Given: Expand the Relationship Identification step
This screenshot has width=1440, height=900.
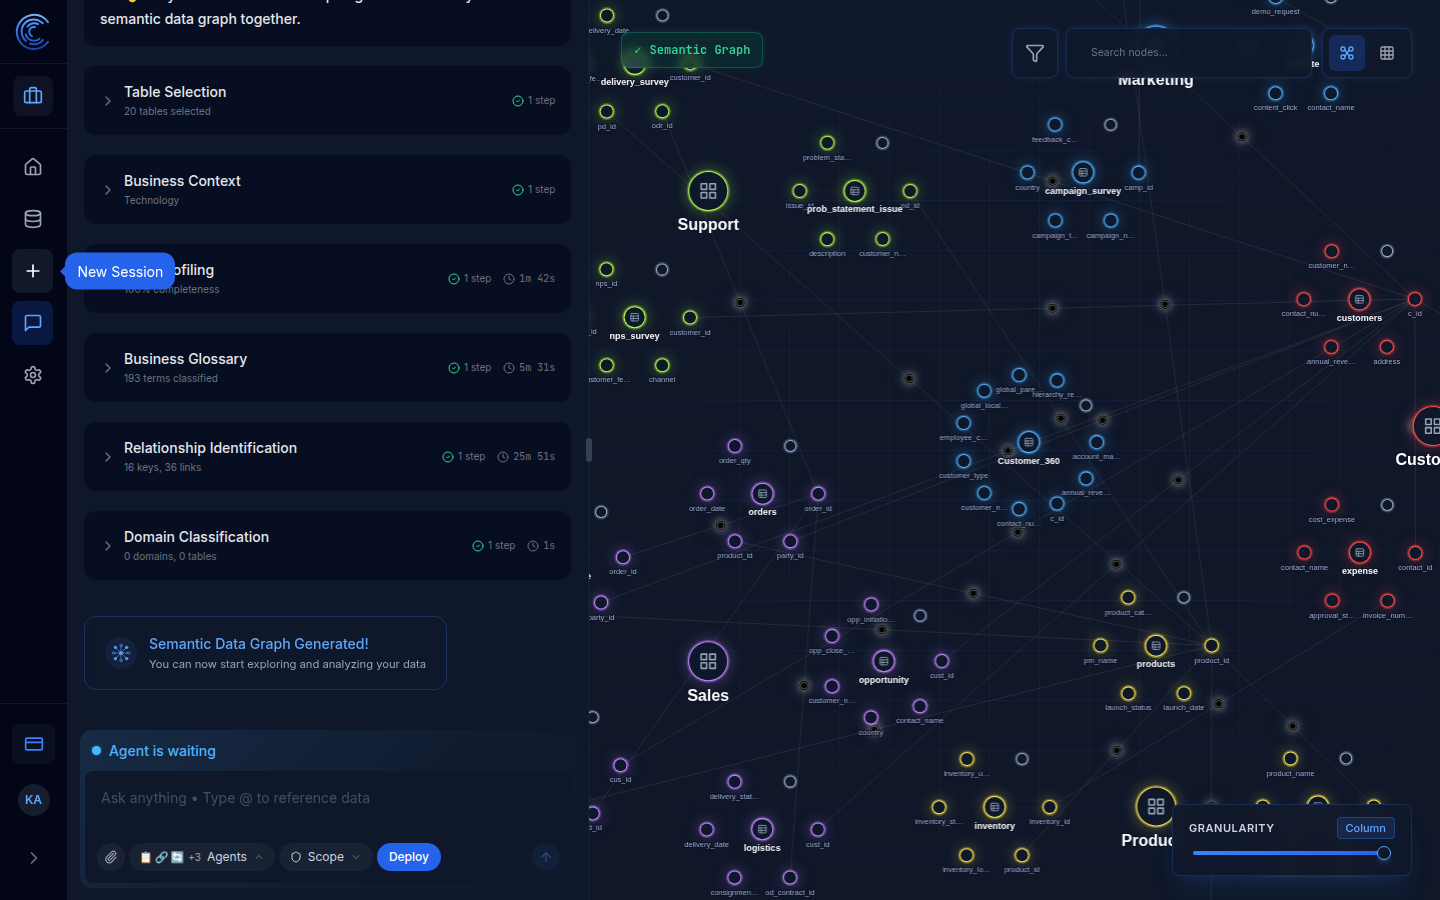Looking at the screenshot, I should coord(327,456).
